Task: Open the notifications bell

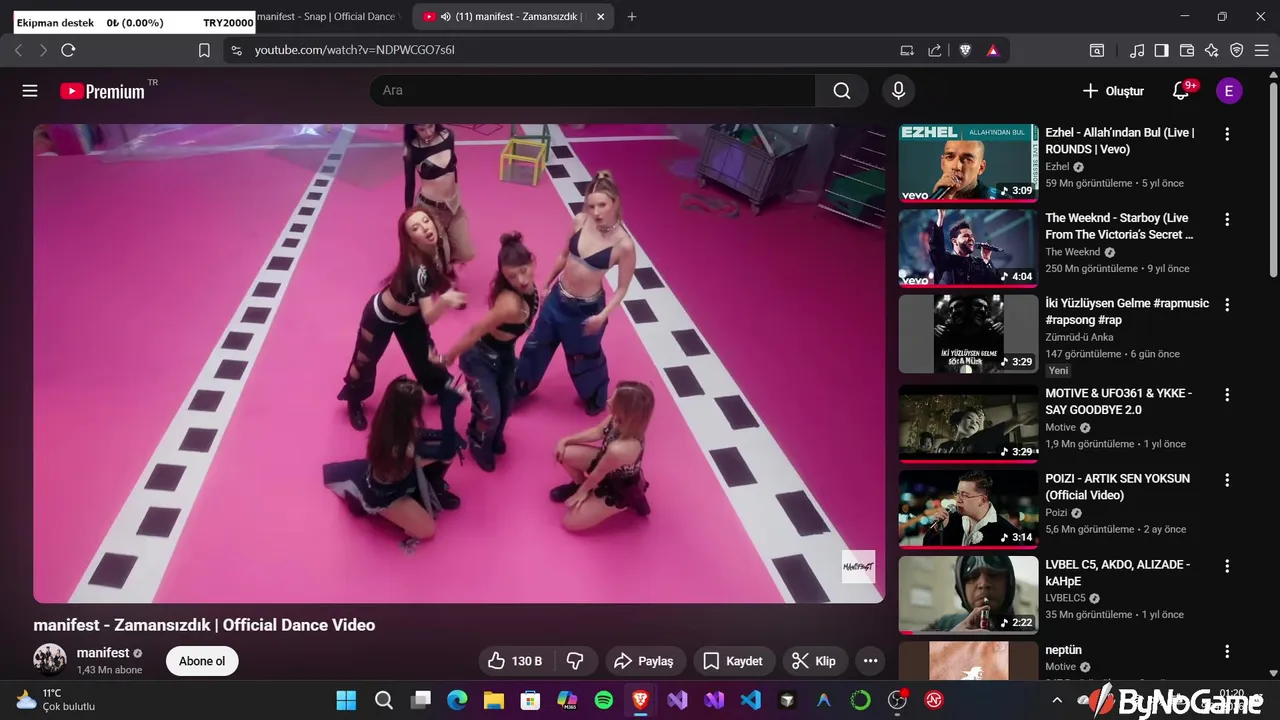Action: [1181, 91]
